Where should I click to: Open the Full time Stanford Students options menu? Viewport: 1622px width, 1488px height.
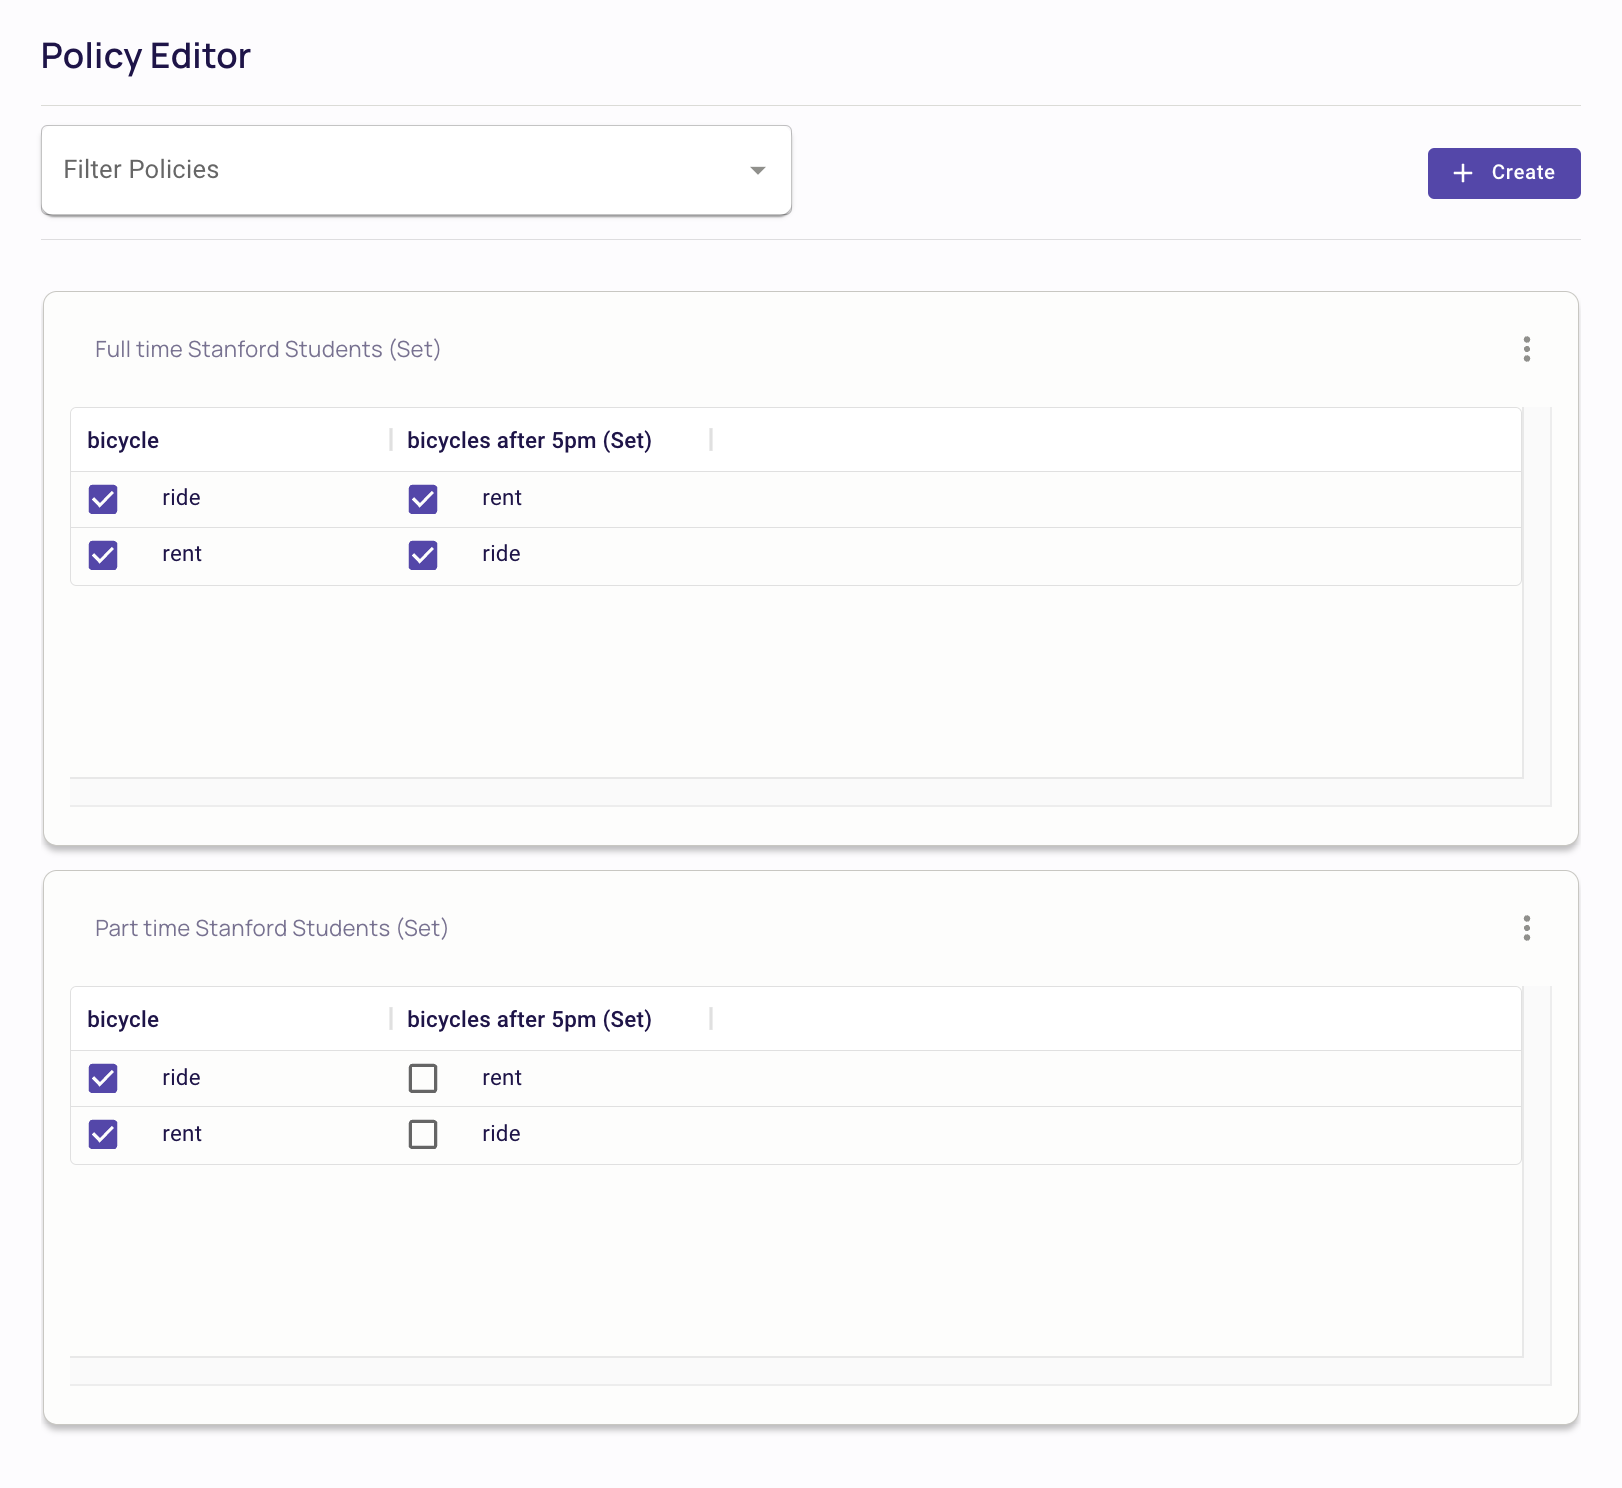pyautogui.click(x=1527, y=350)
